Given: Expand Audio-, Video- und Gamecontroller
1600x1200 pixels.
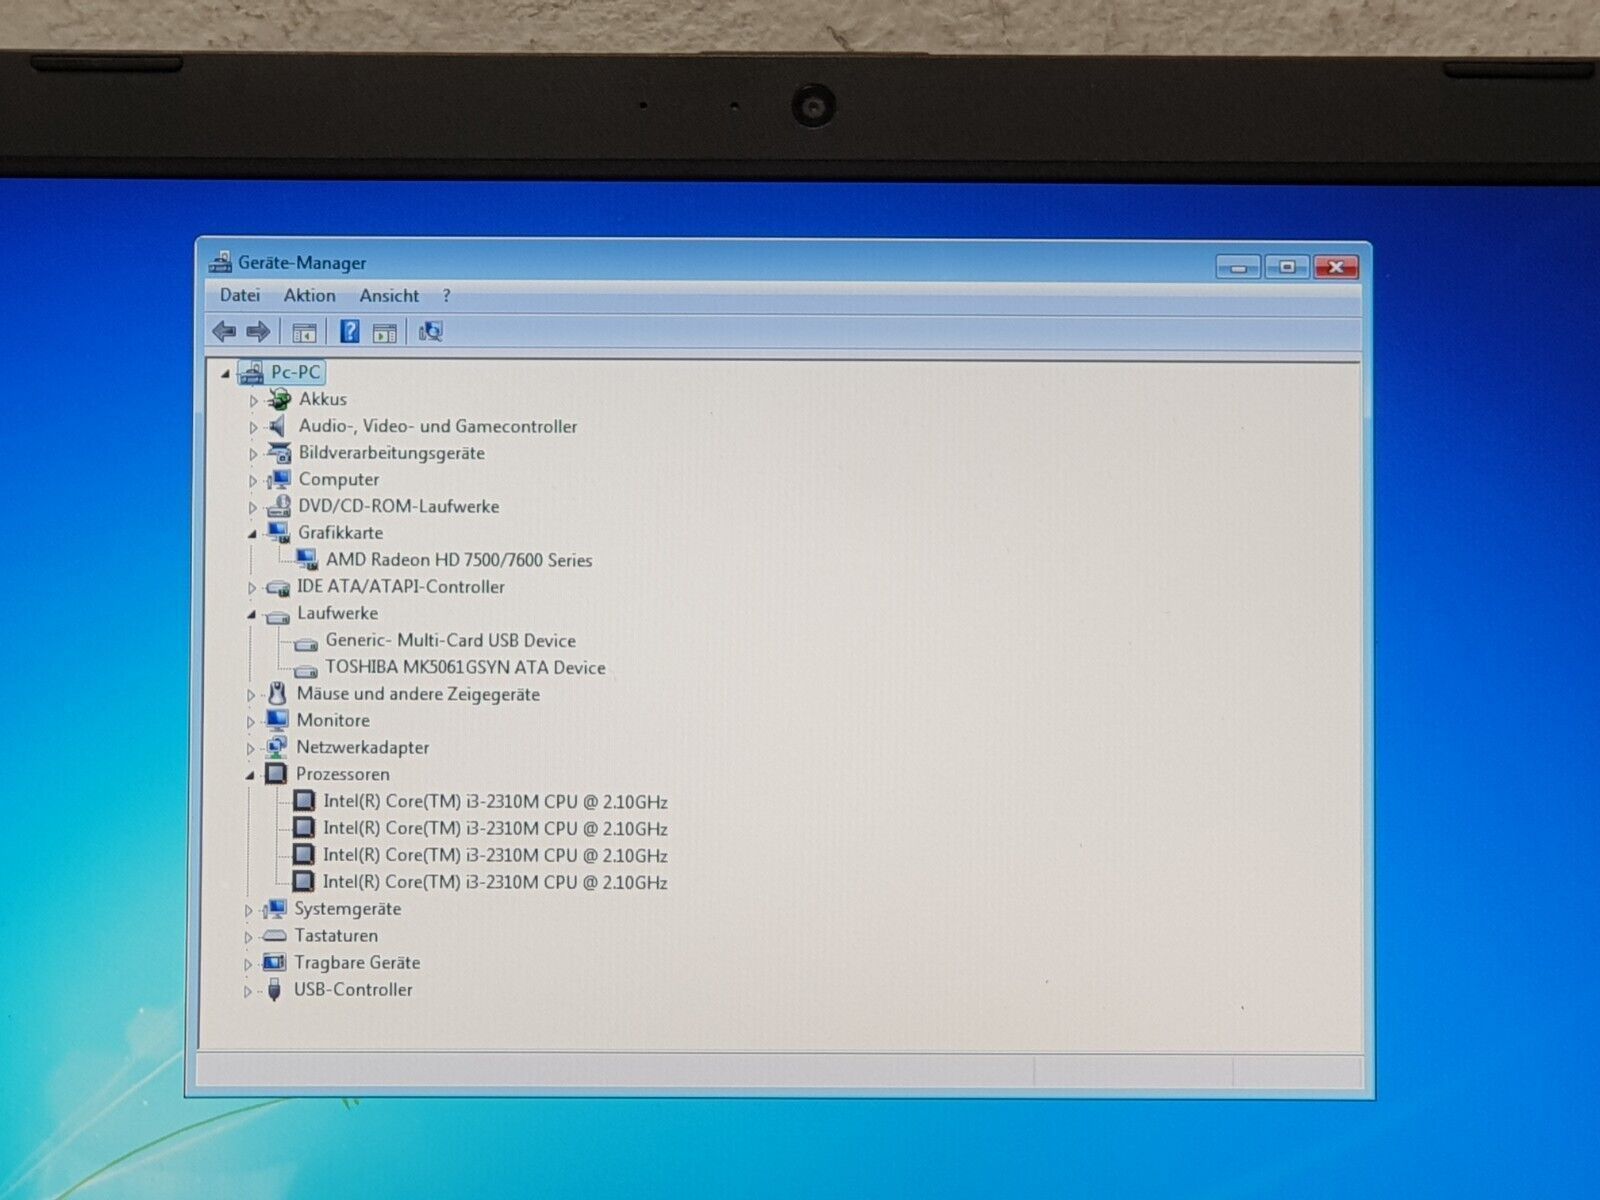Looking at the screenshot, I should pyautogui.click(x=253, y=427).
